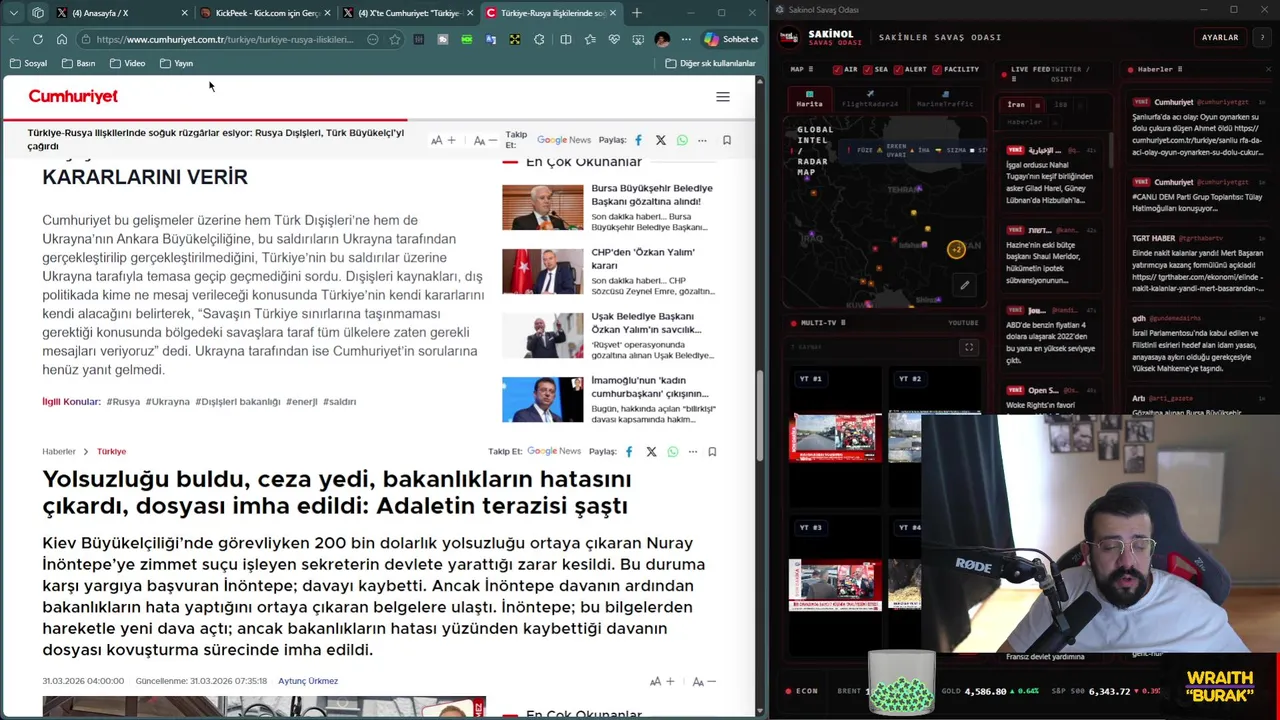The image size is (1280, 720).
Task: Switch to X'te Cumhuriyet browser tab
Action: 407,13
